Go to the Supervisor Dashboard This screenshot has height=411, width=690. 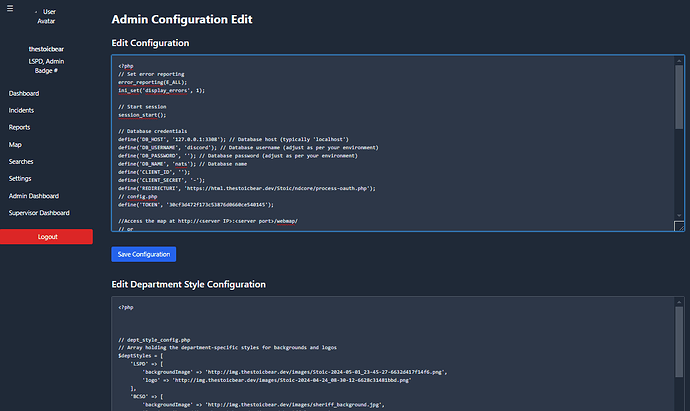pyautogui.click(x=39, y=213)
